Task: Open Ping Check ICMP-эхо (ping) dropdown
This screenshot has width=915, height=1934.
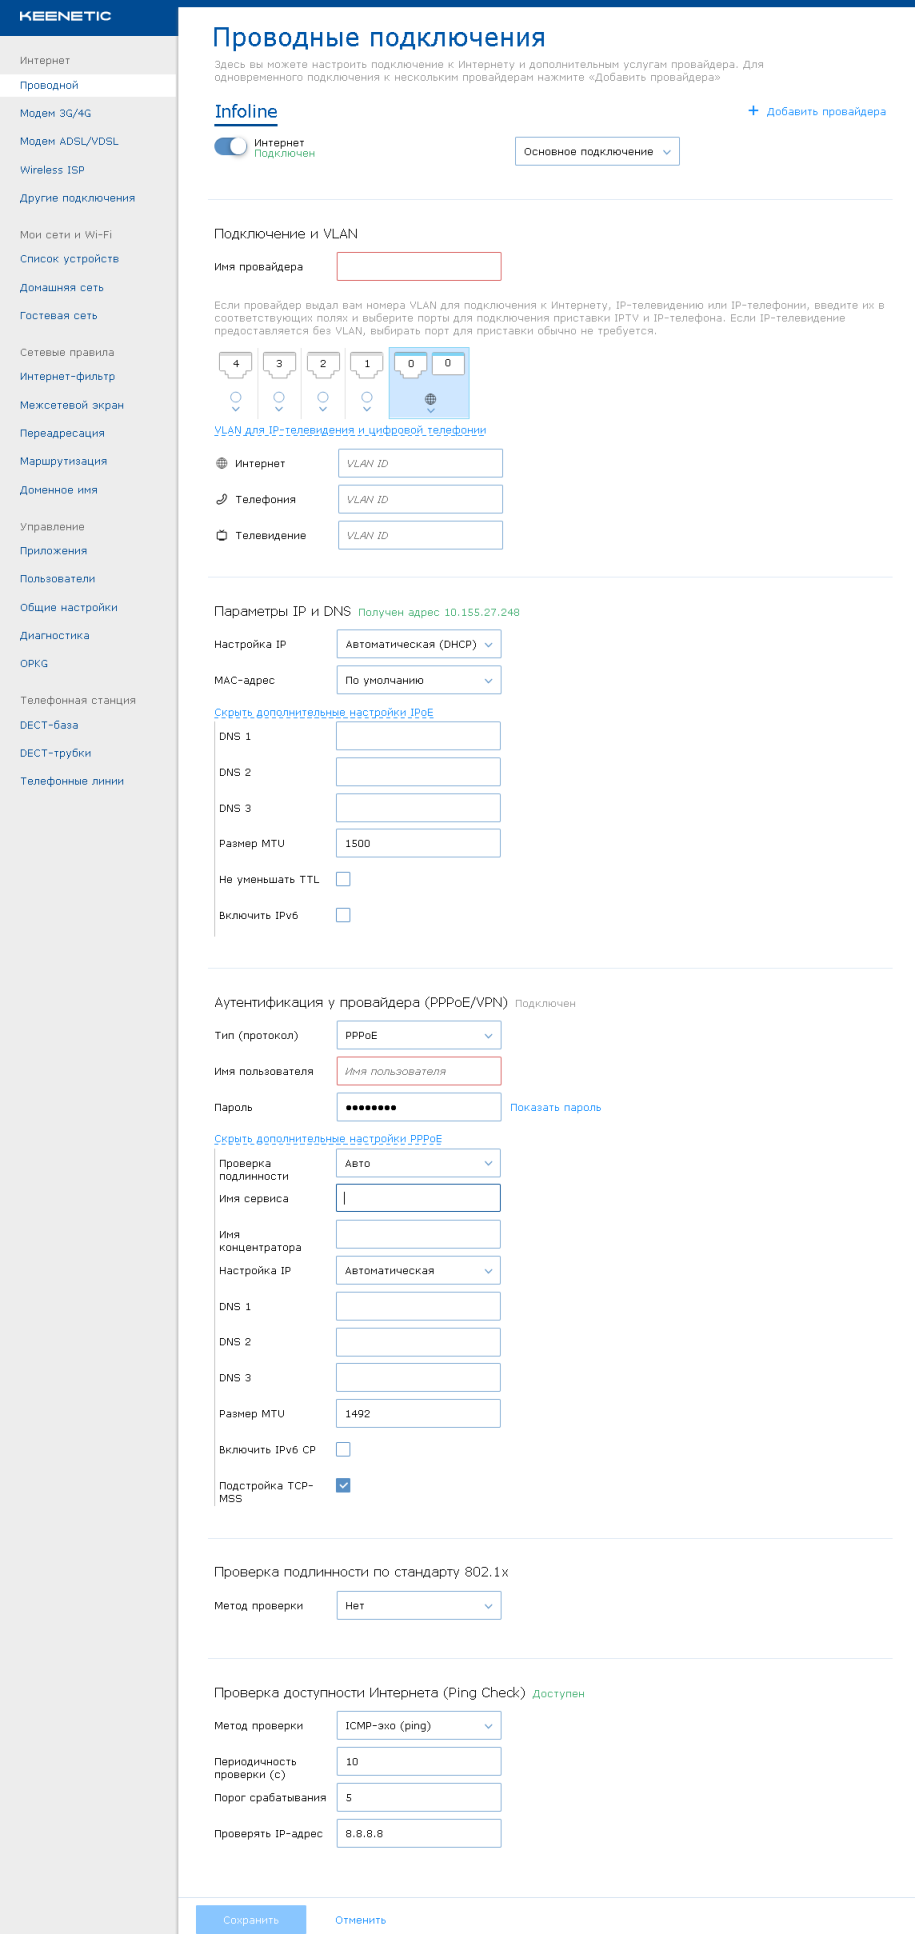Action: [x=419, y=1725]
